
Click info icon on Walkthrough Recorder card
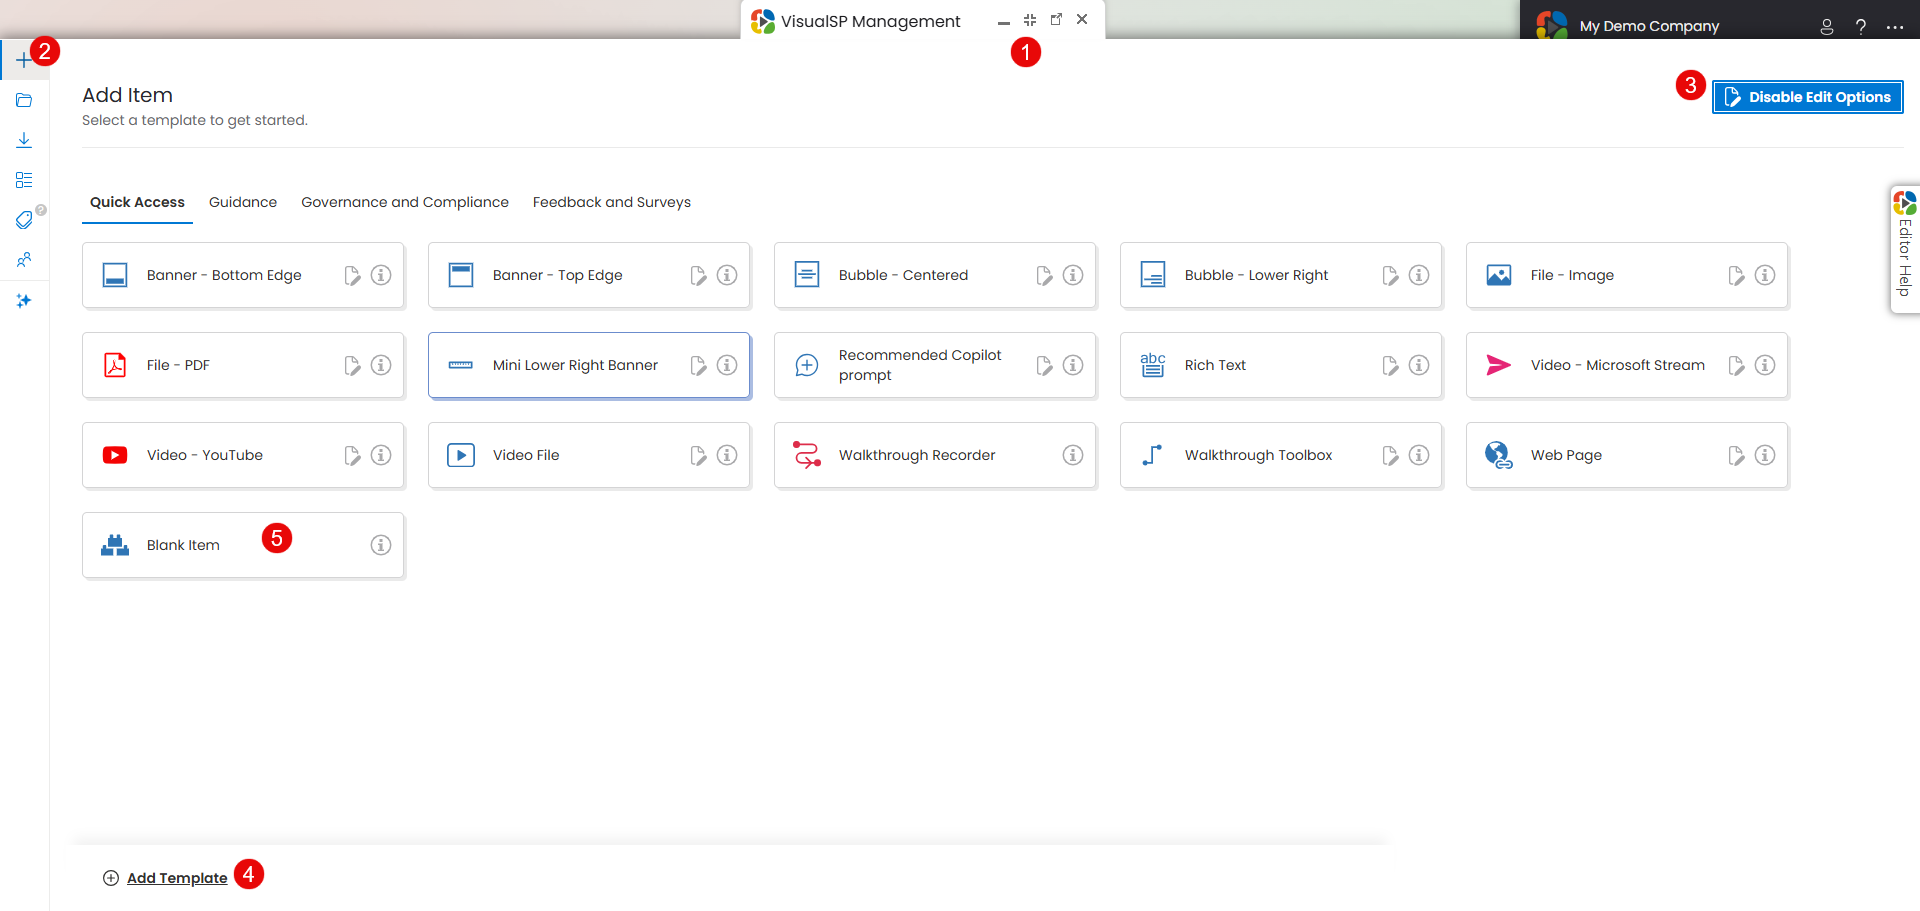tap(1072, 455)
